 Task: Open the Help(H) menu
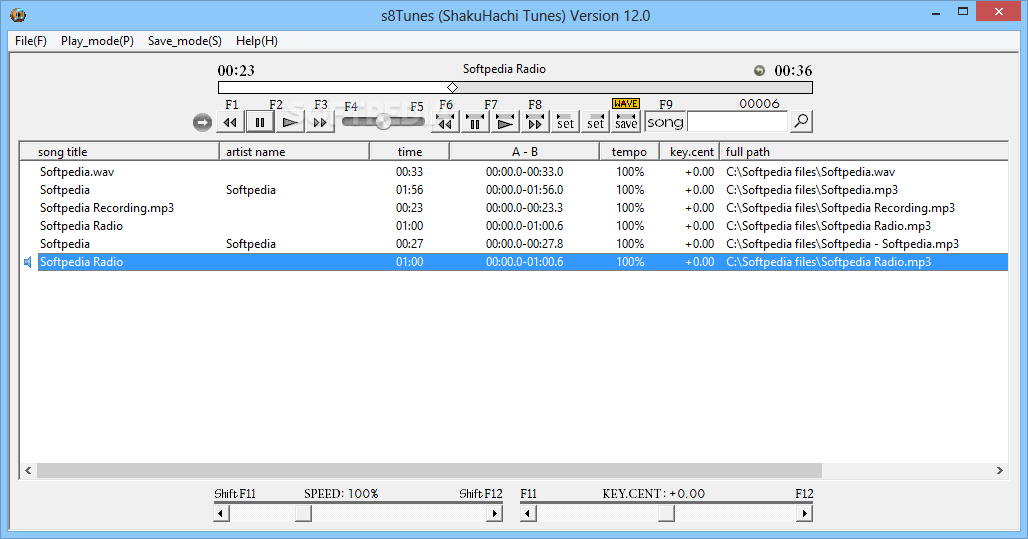pos(257,41)
